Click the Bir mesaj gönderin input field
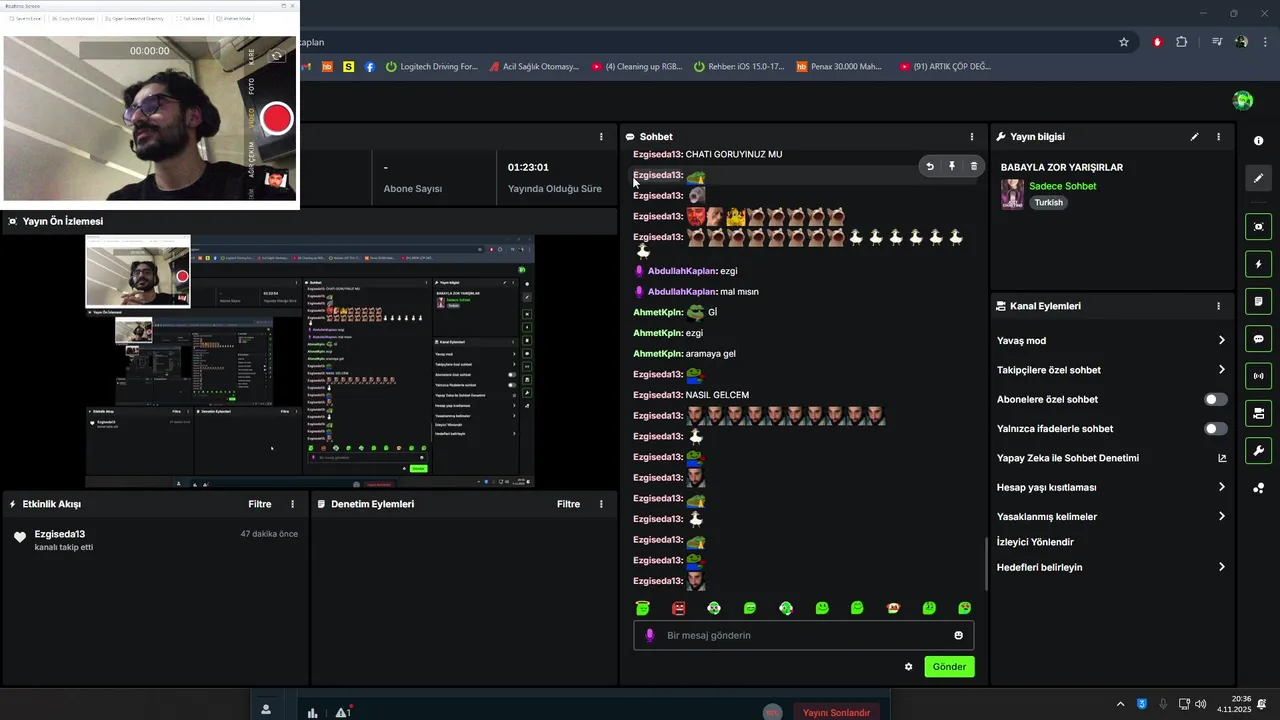 (803, 635)
